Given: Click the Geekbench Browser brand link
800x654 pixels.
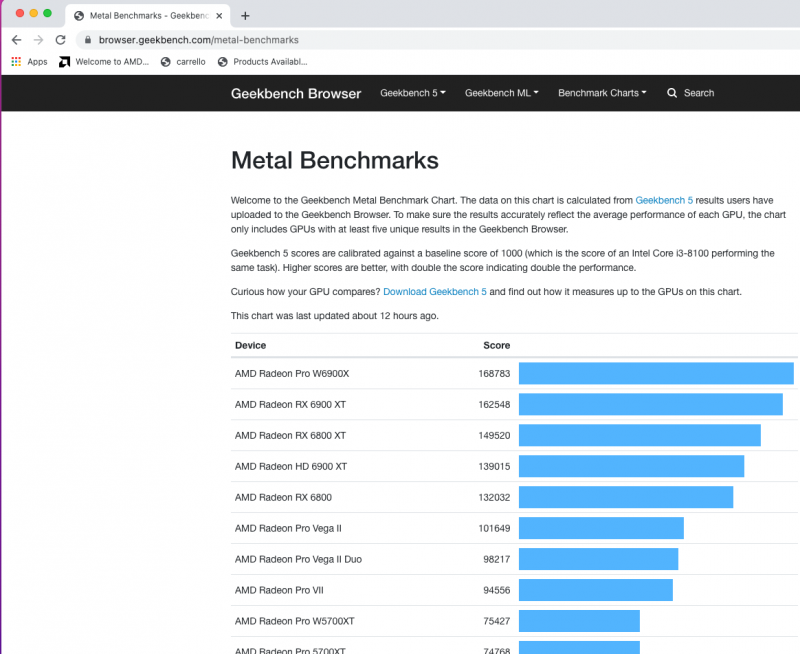Looking at the screenshot, I should [x=296, y=93].
